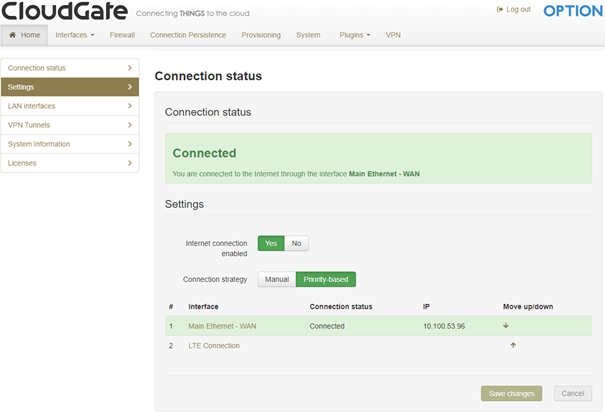The image size is (605, 414).
Task: Select the LTE Connection interface row
Action: (214, 345)
